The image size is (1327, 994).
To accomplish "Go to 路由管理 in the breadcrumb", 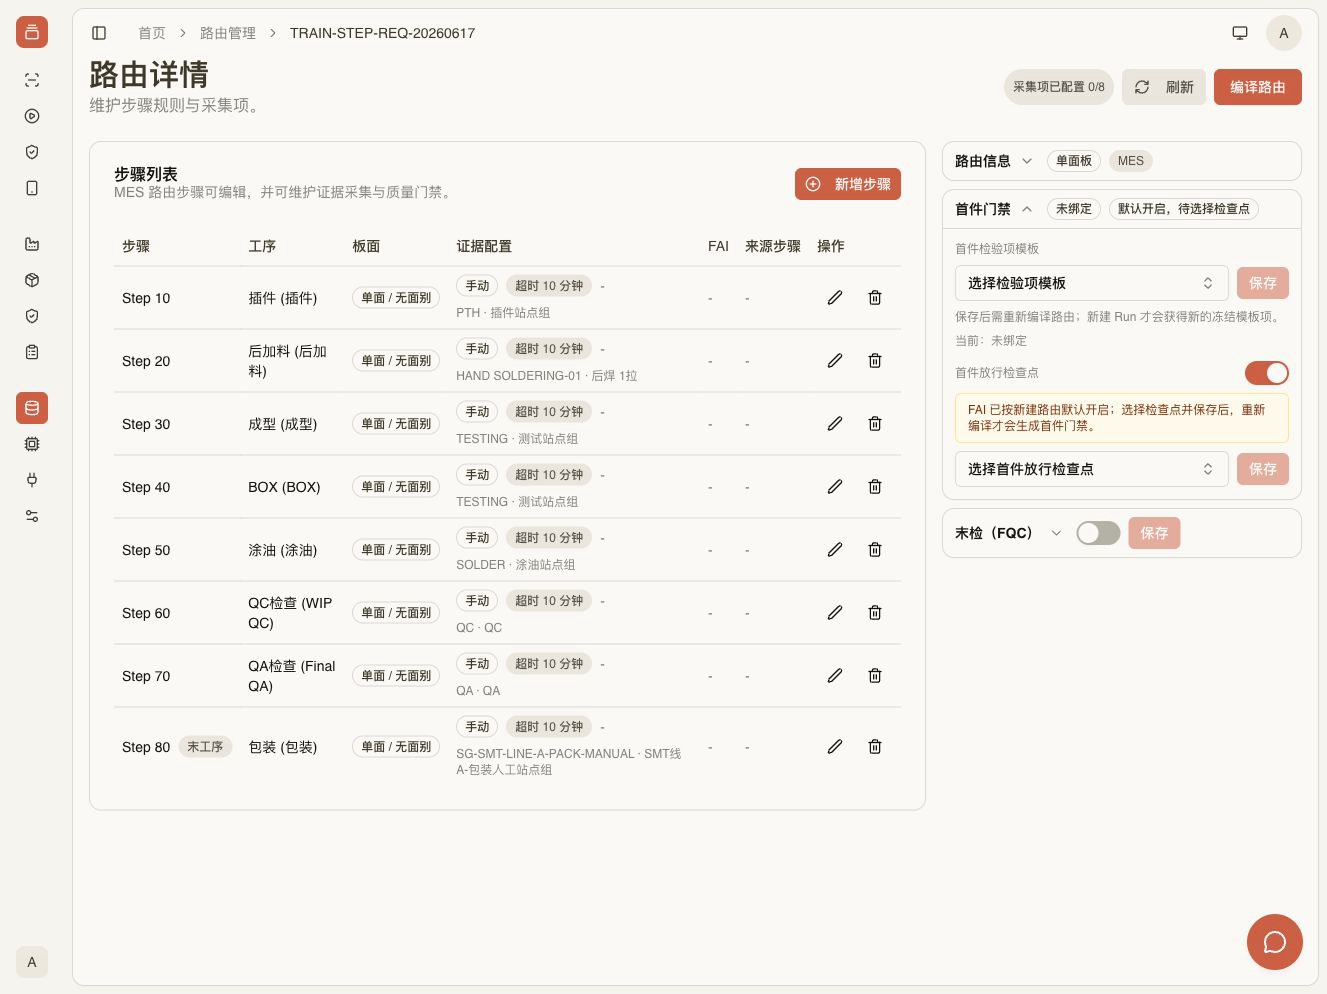I will pyautogui.click(x=228, y=33).
